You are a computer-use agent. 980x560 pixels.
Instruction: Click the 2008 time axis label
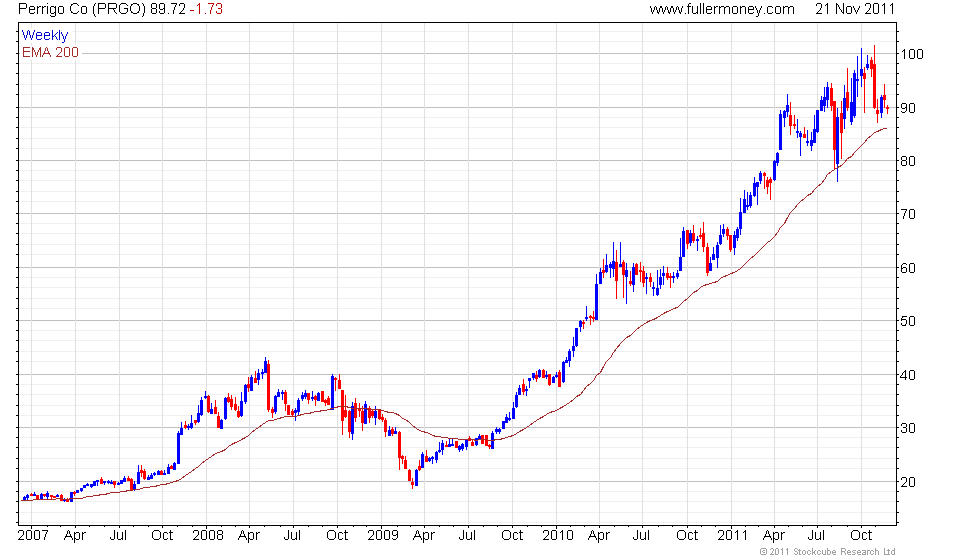tap(208, 536)
